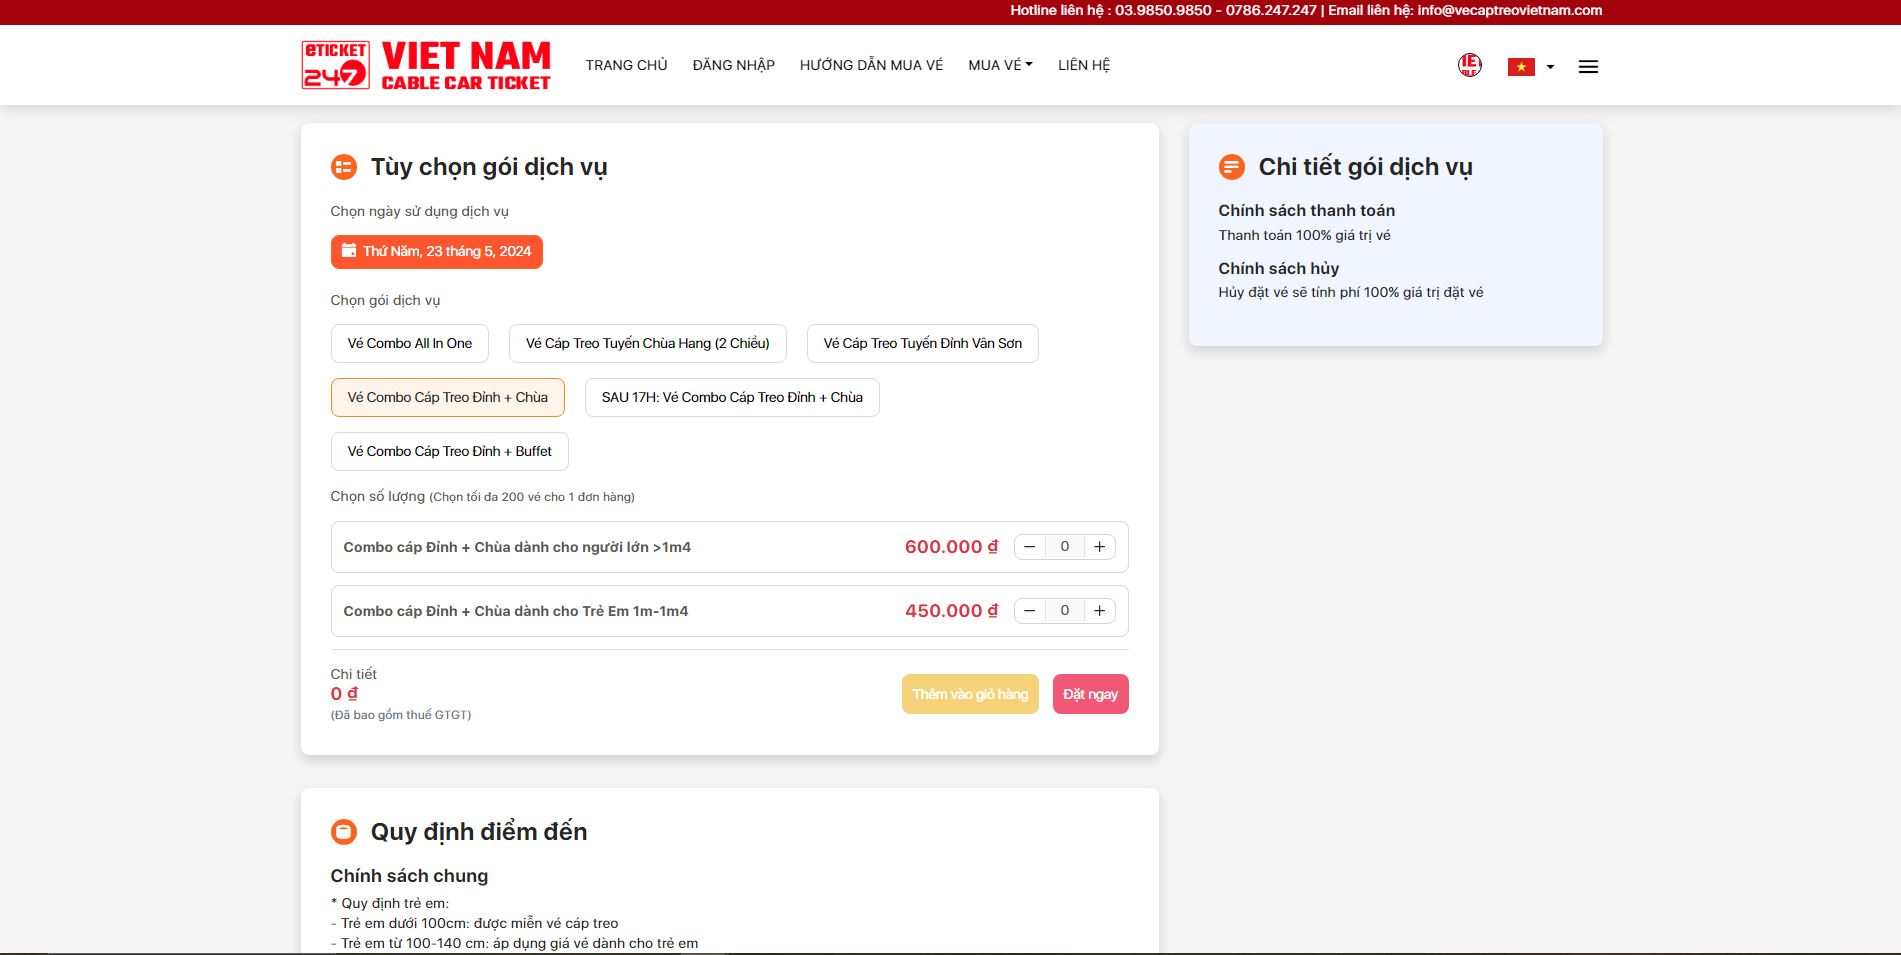The width and height of the screenshot is (1901, 955).
Task: Open the date picker for Thứ Năm, 23 tháng 5
Action: coord(436,252)
